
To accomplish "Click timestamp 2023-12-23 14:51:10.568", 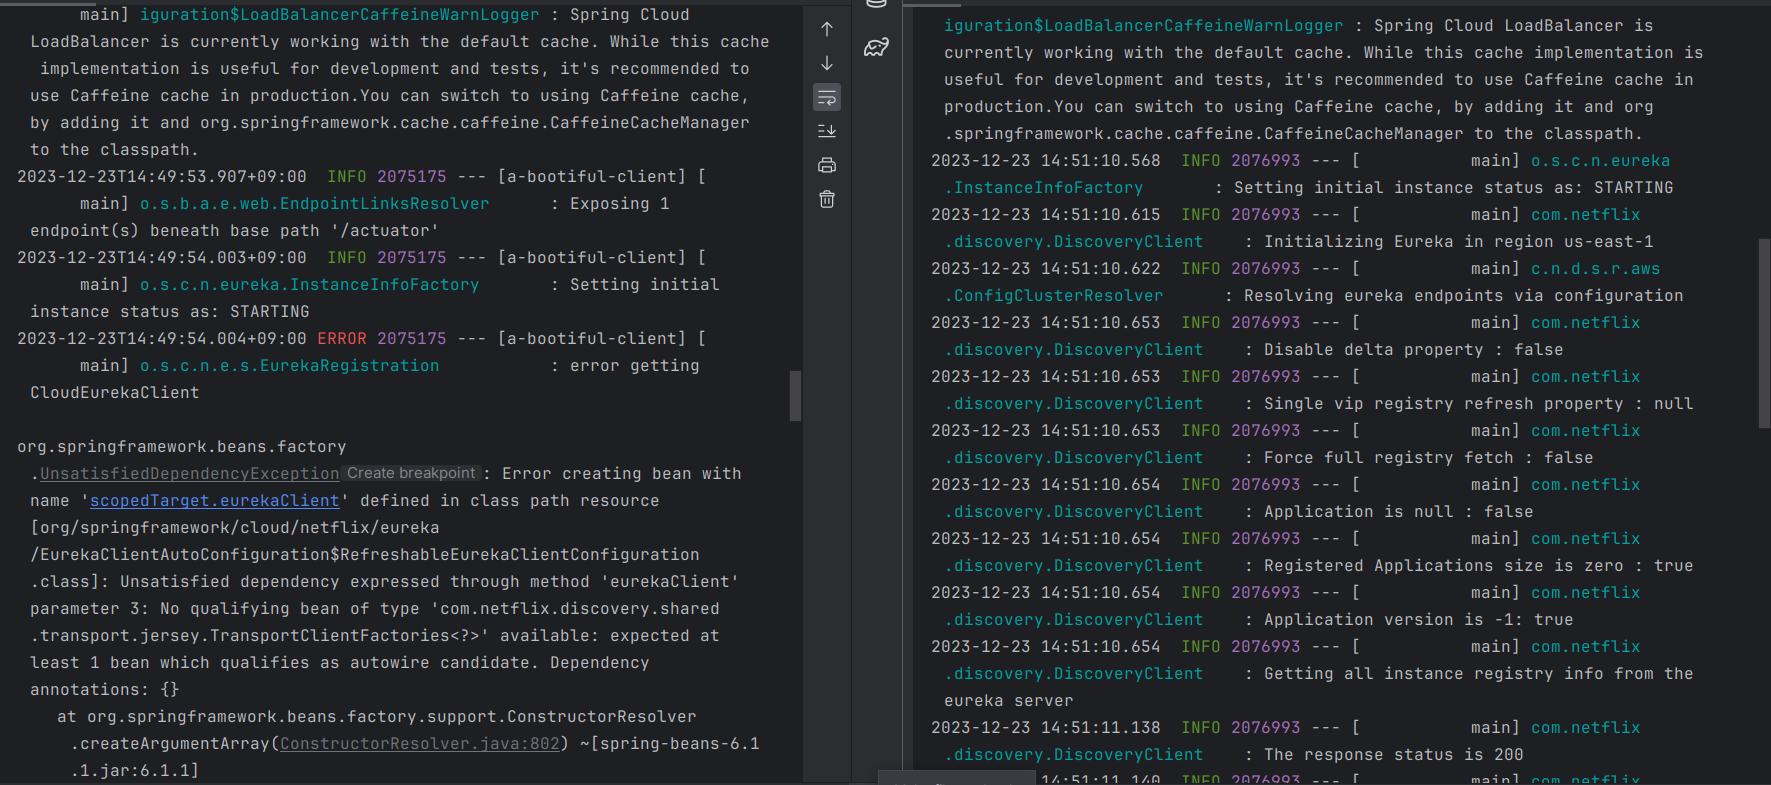I will (x=1046, y=161).
